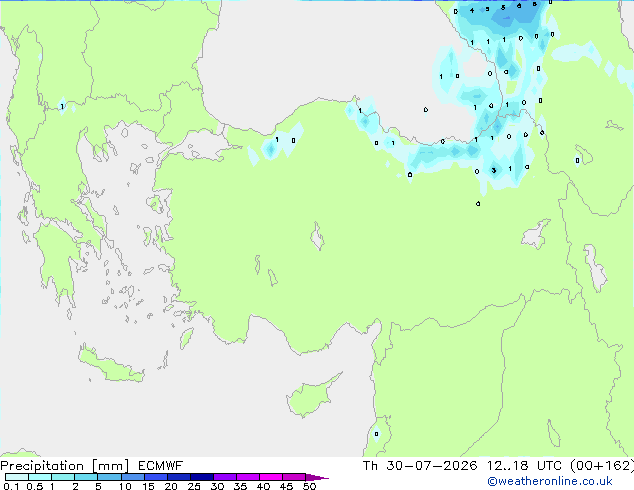This screenshot has height=490, width=634.
Task: Click the "Precipitation" title word
Action: point(42,466)
